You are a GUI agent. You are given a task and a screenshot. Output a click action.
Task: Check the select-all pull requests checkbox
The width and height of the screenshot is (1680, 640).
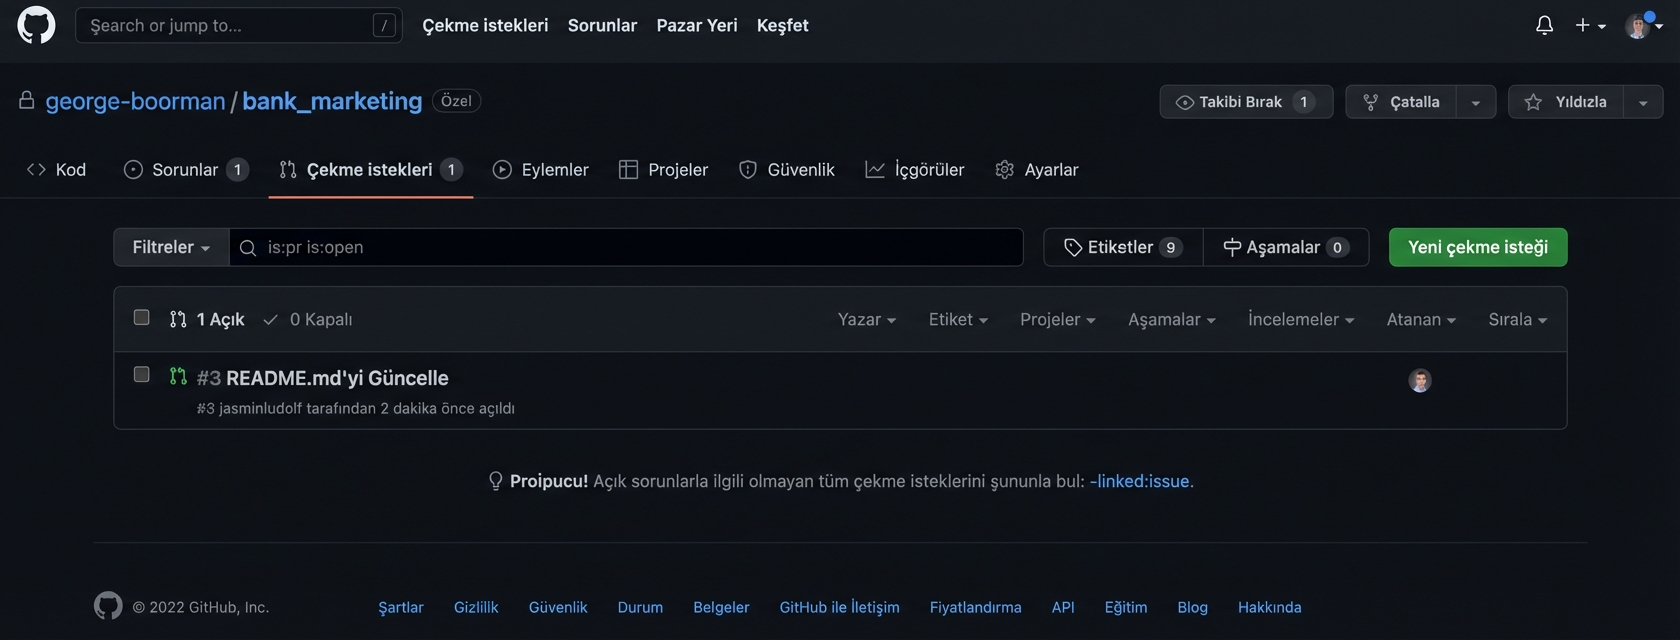pyautogui.click(x=141, y=318)
